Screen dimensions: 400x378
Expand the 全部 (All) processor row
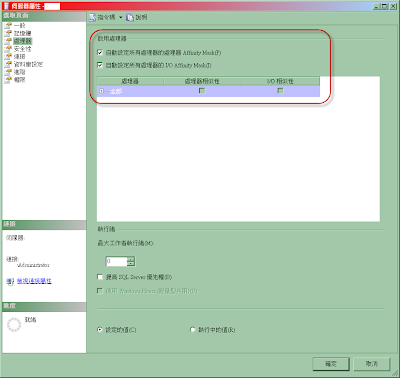(102, 91)
